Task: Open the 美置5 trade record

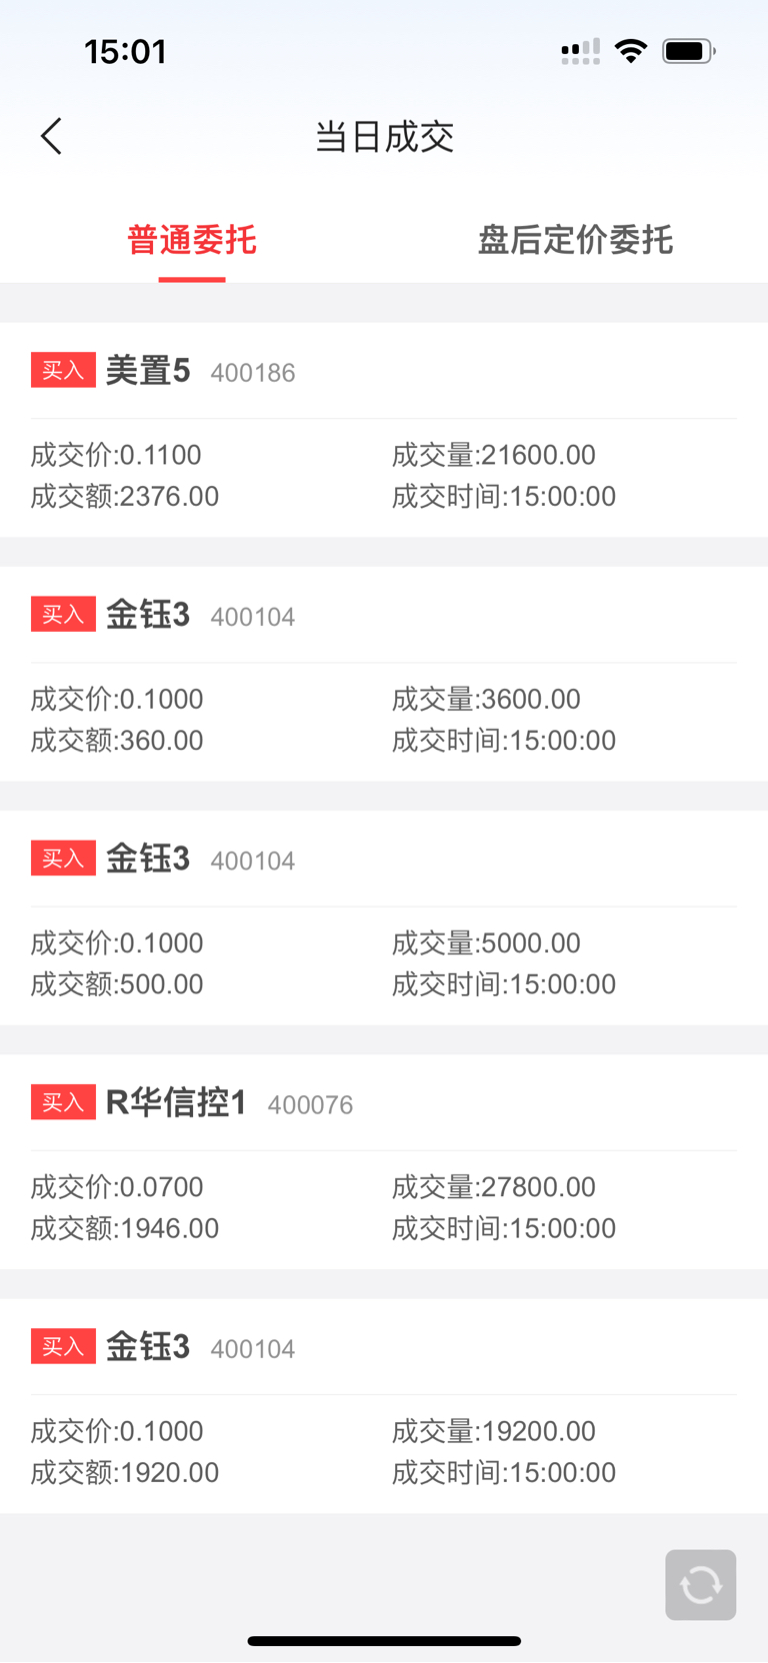Action: click(x=384, y=430)
